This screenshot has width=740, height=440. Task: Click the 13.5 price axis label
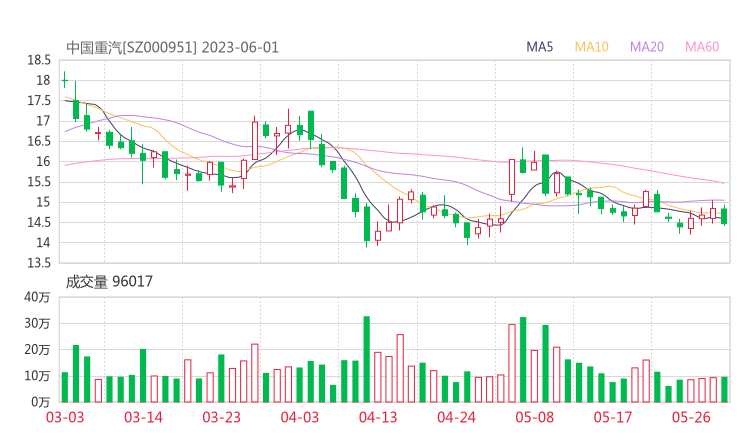pyautogui.click(x=39, y=263)
